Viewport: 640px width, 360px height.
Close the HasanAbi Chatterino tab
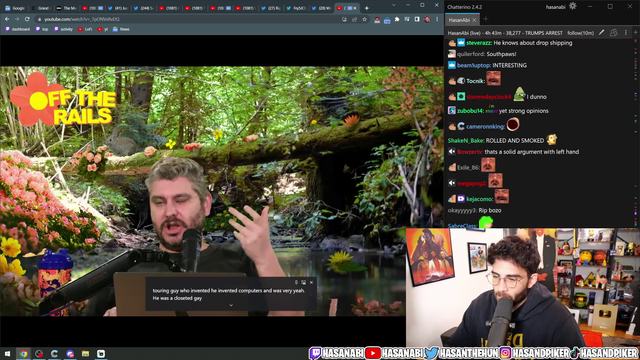pyautogui.click(x=474, y=20)
